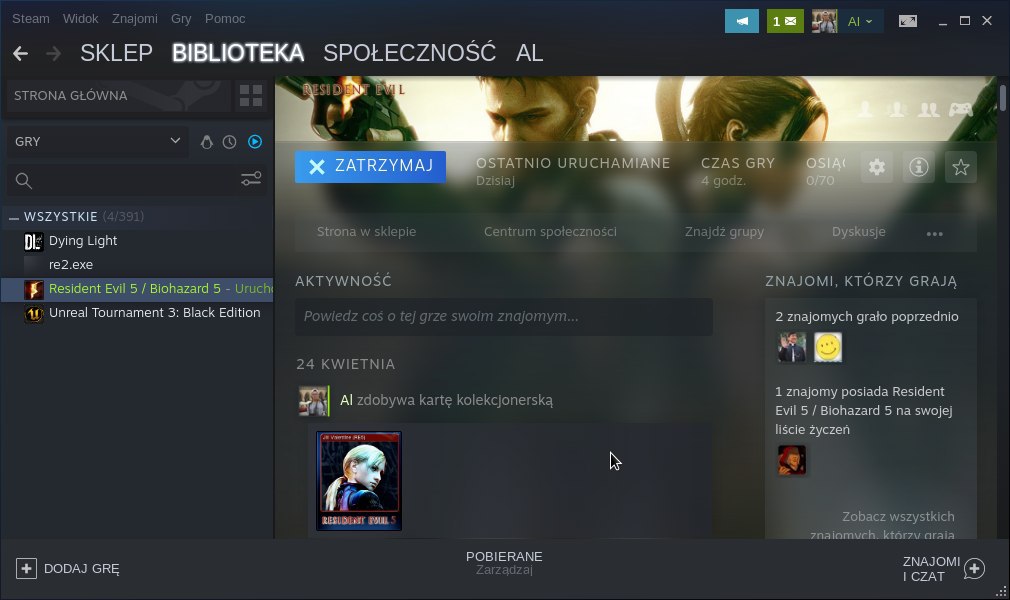Open ZNAJOMI I CZAT panel

point(931,569)
